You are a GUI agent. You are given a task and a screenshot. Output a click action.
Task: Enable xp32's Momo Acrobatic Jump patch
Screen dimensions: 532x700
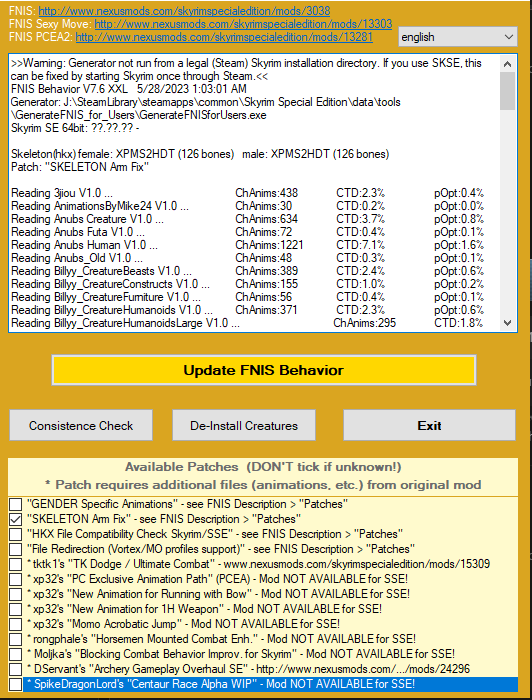pos(16,624)
